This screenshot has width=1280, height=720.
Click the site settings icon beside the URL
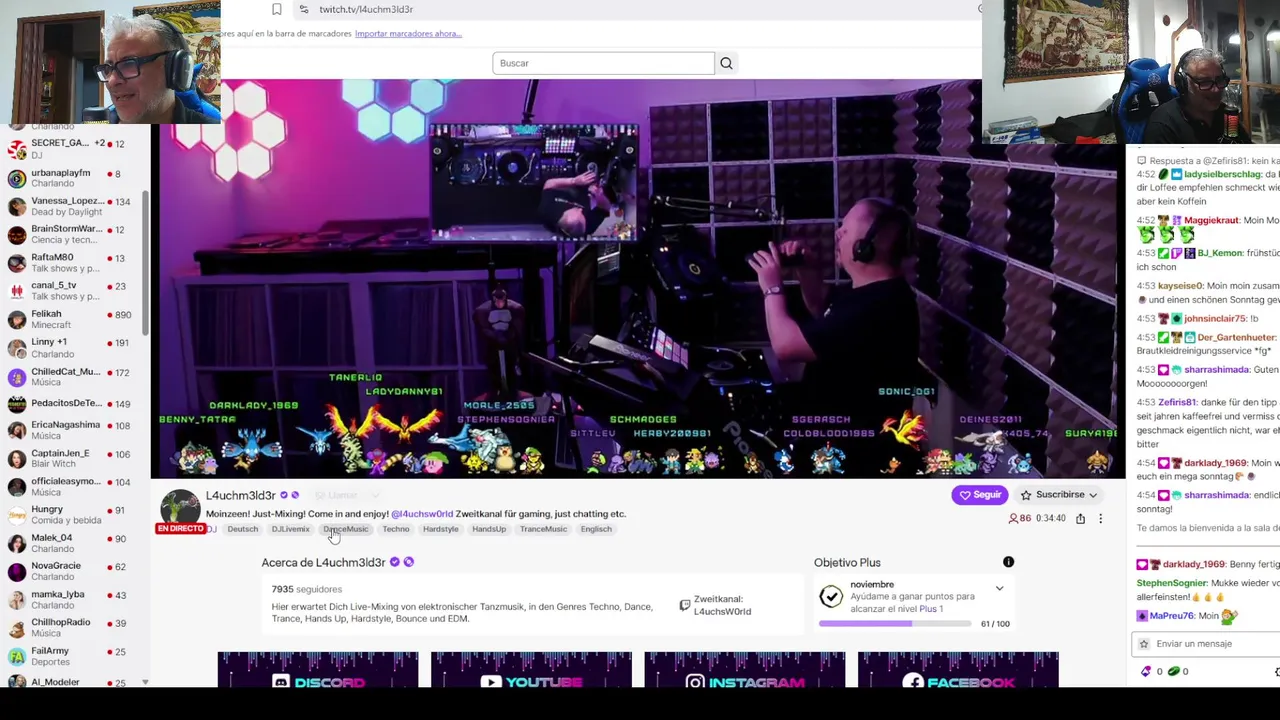click(x=303, y=9)
